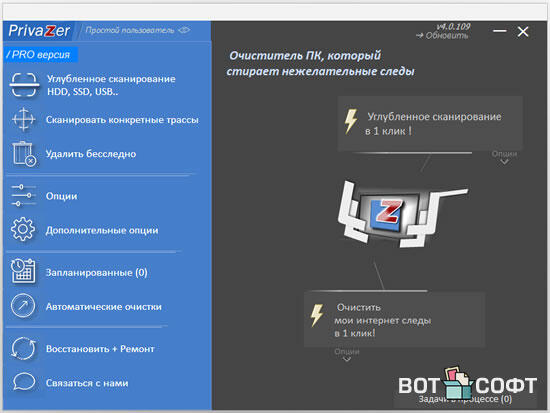This screenshot has width=550, height=413.
Task: Click the PrivaZer logo
Action: tap(39, 31)
